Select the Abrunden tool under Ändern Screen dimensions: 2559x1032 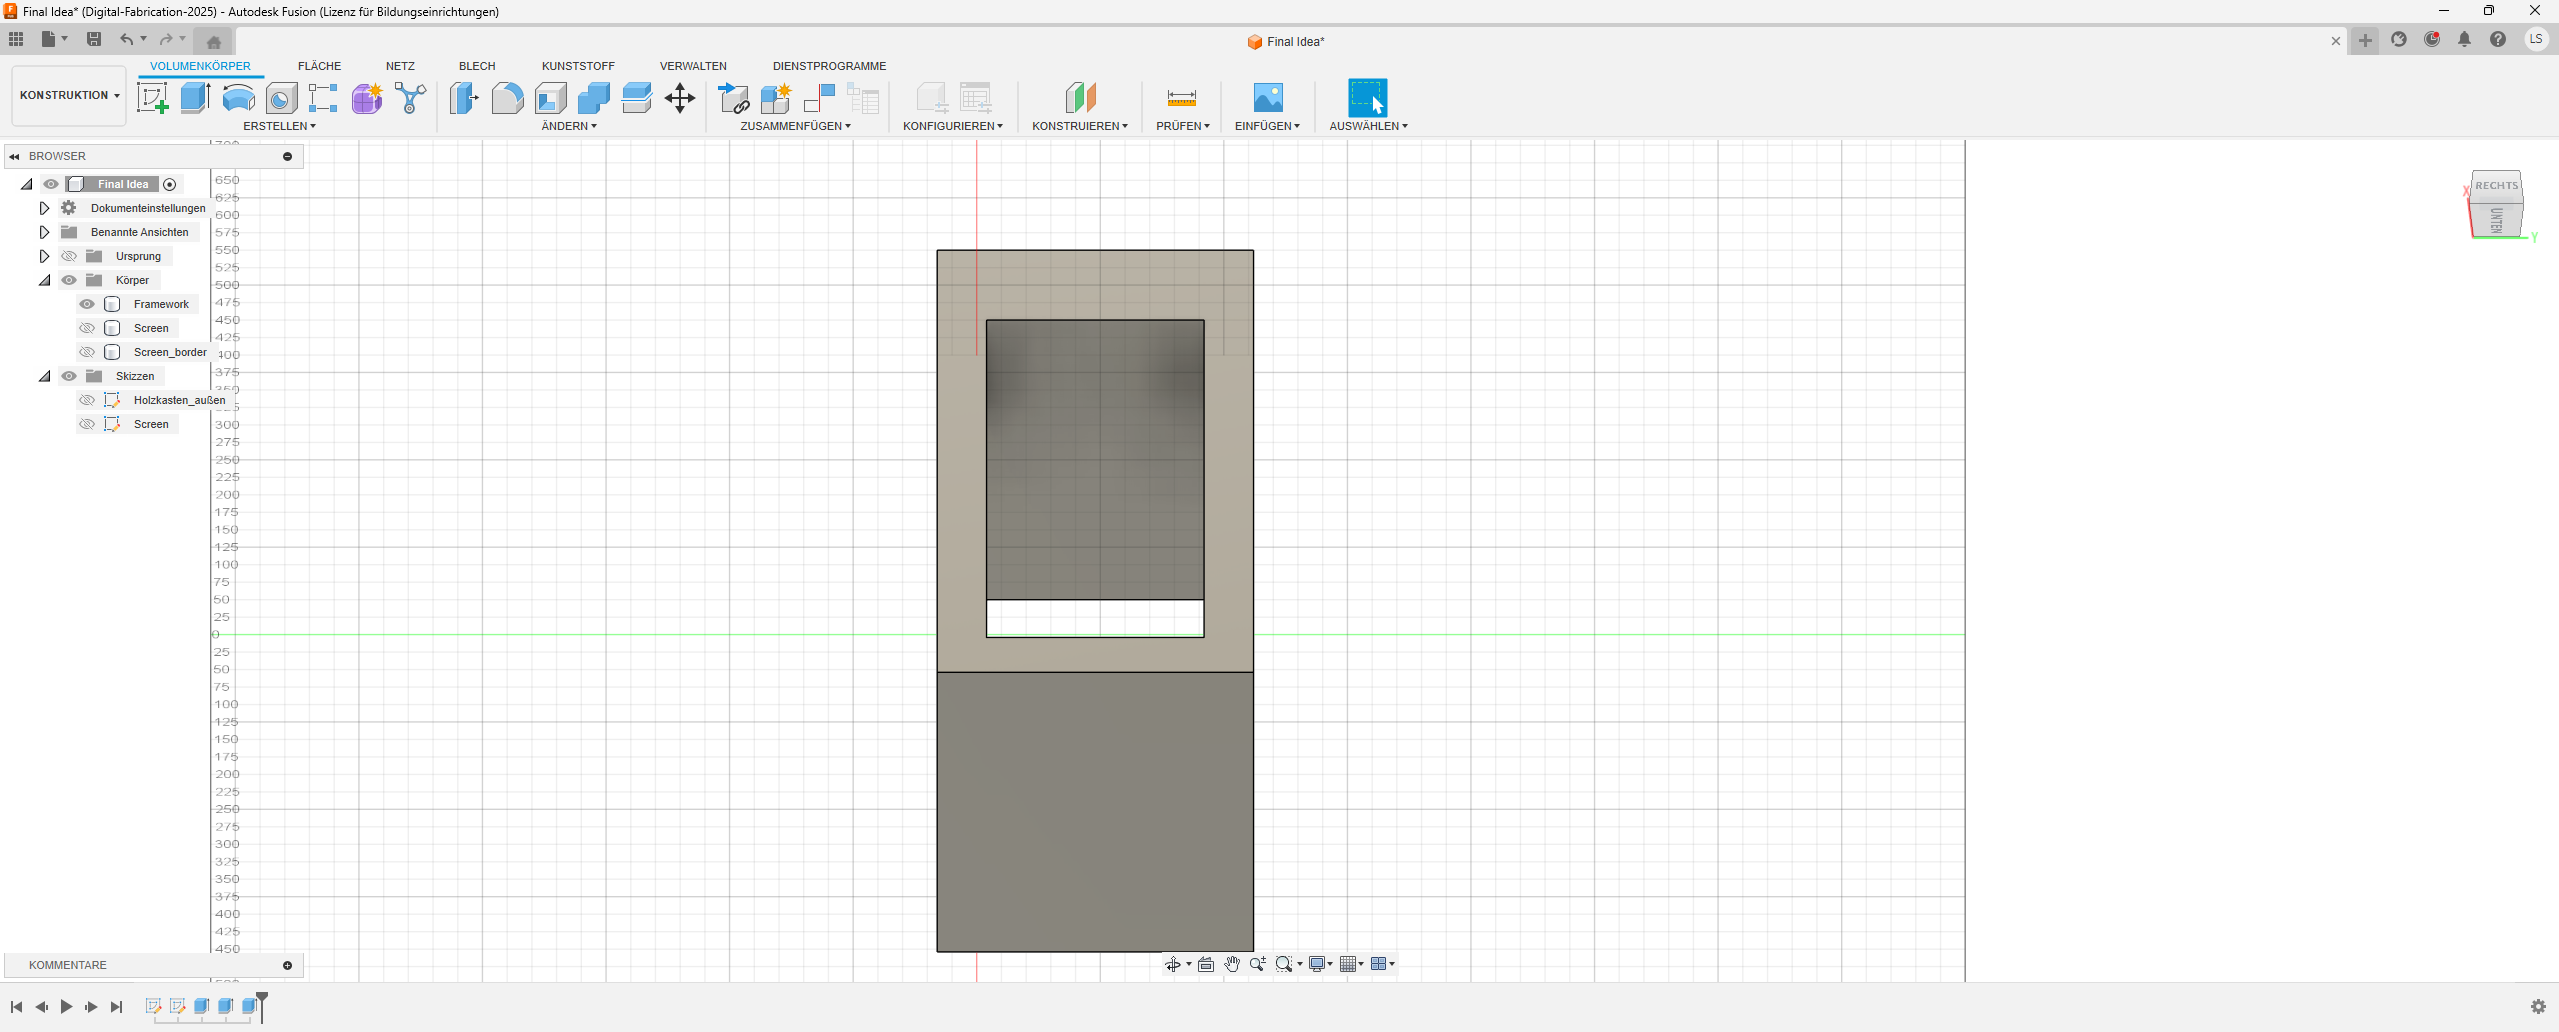(x=507, y=97)
